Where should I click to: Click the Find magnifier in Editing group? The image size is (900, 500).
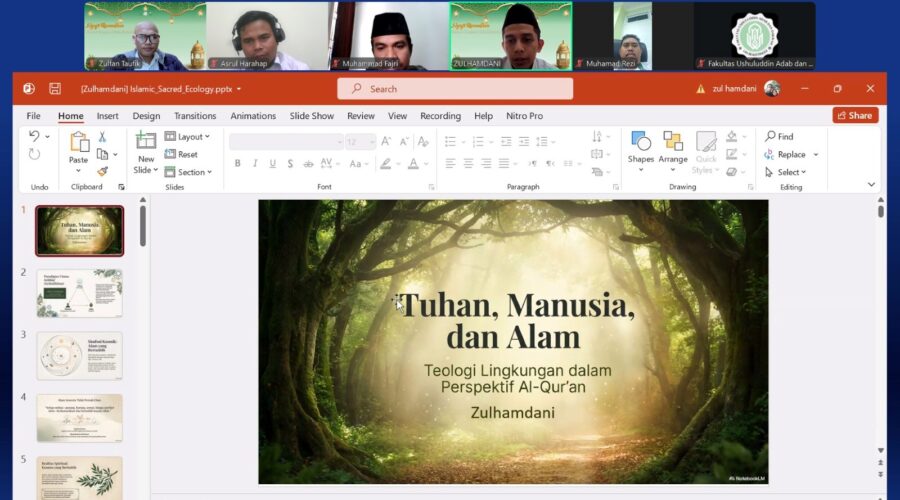pos(779,137)
